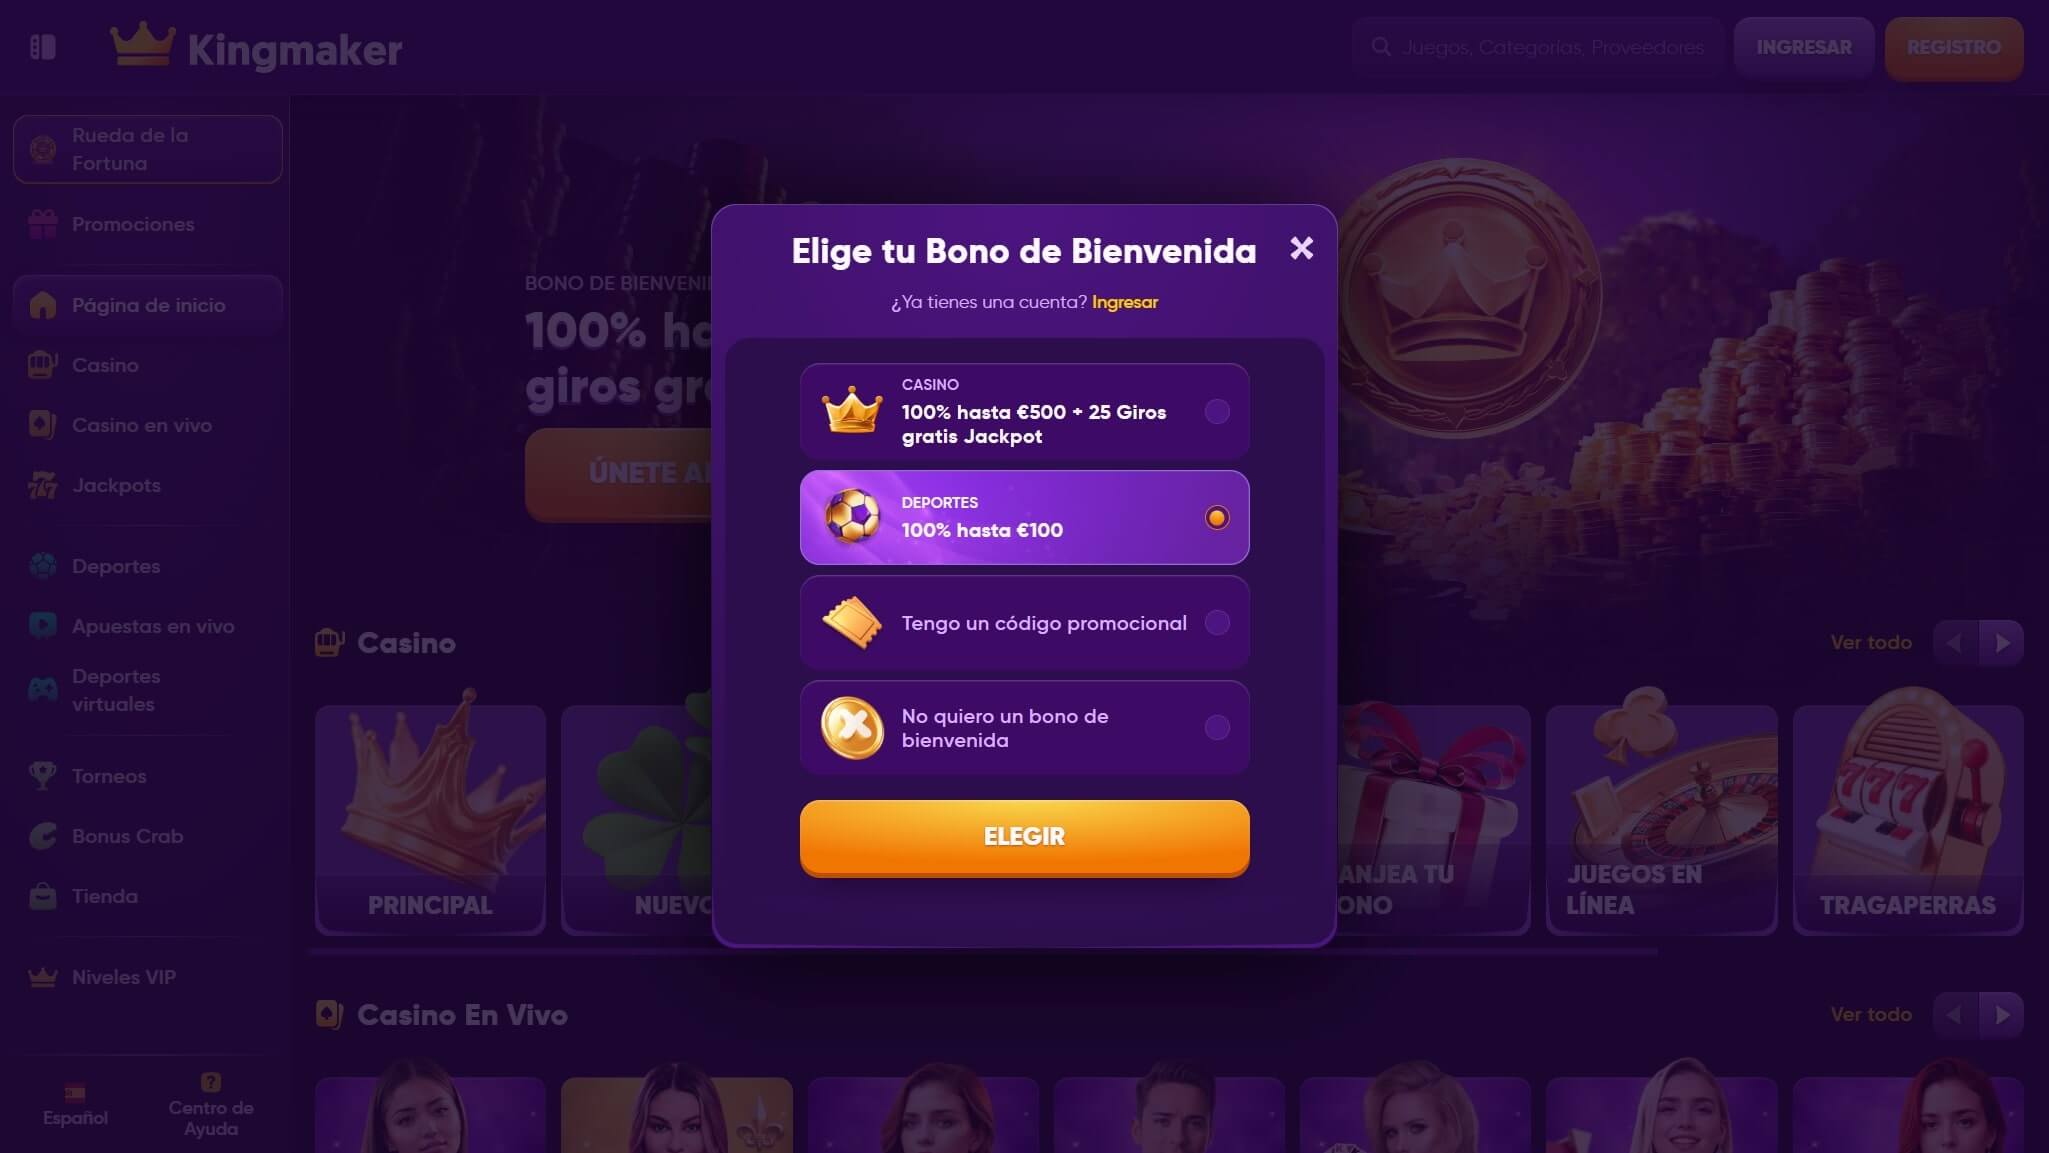Click the Jackpots 777 icon in the sidebar
The width and height of the screenshot is (2049, 1153).
(x=43, y=486)
